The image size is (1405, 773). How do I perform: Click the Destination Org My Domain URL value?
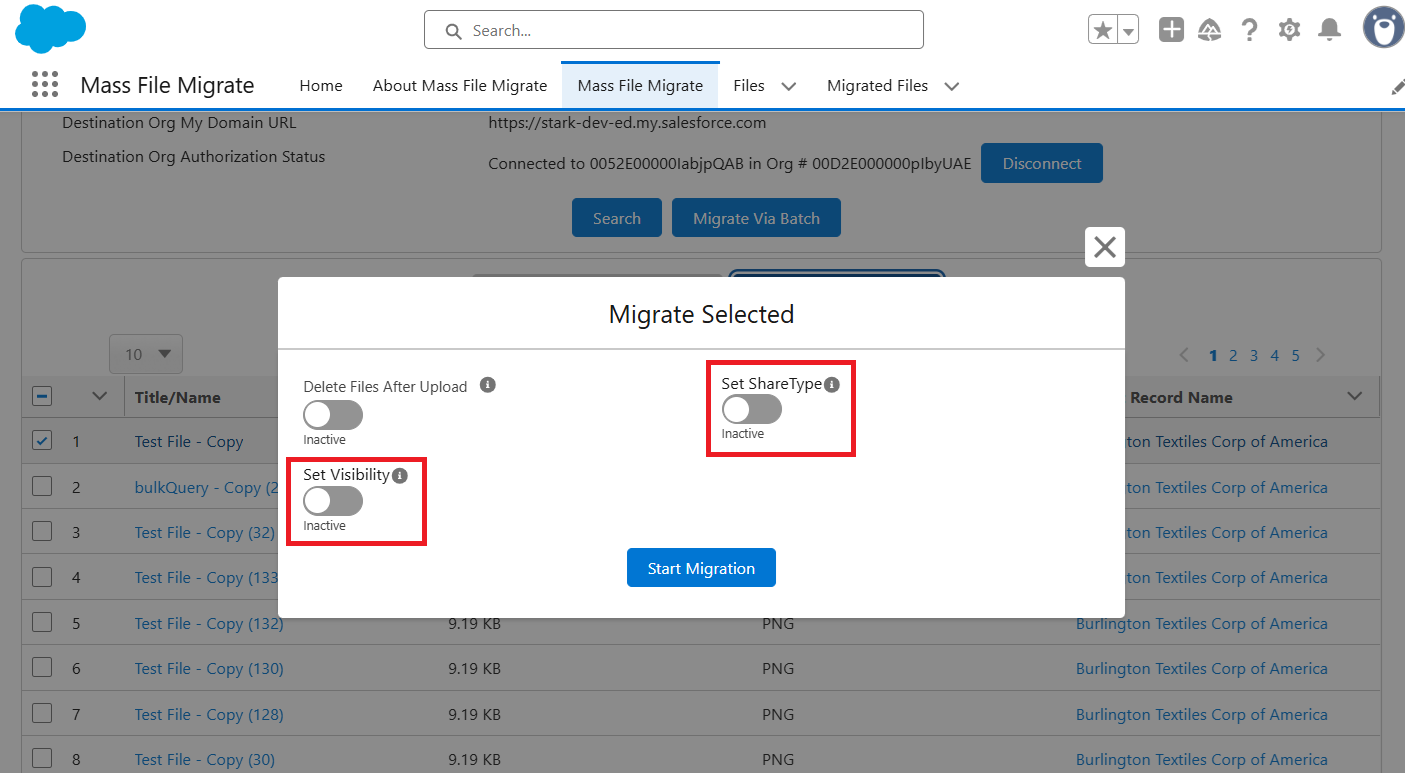click(x=627, y=123)
